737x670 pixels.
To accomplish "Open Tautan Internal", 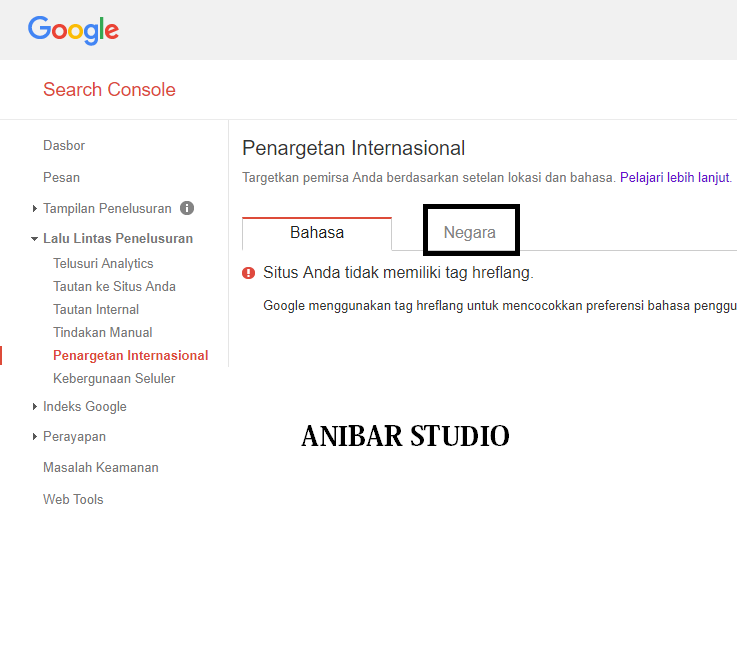I will coord(96,309).
